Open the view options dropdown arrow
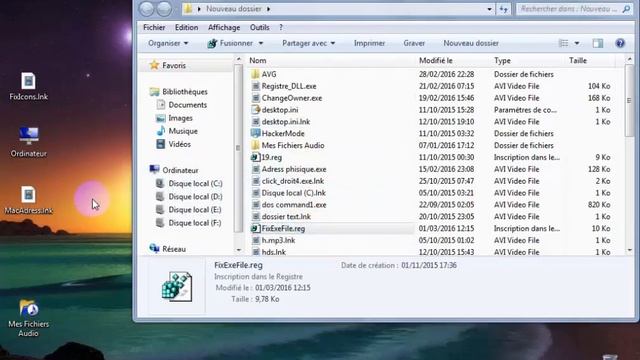 point(577,43)
